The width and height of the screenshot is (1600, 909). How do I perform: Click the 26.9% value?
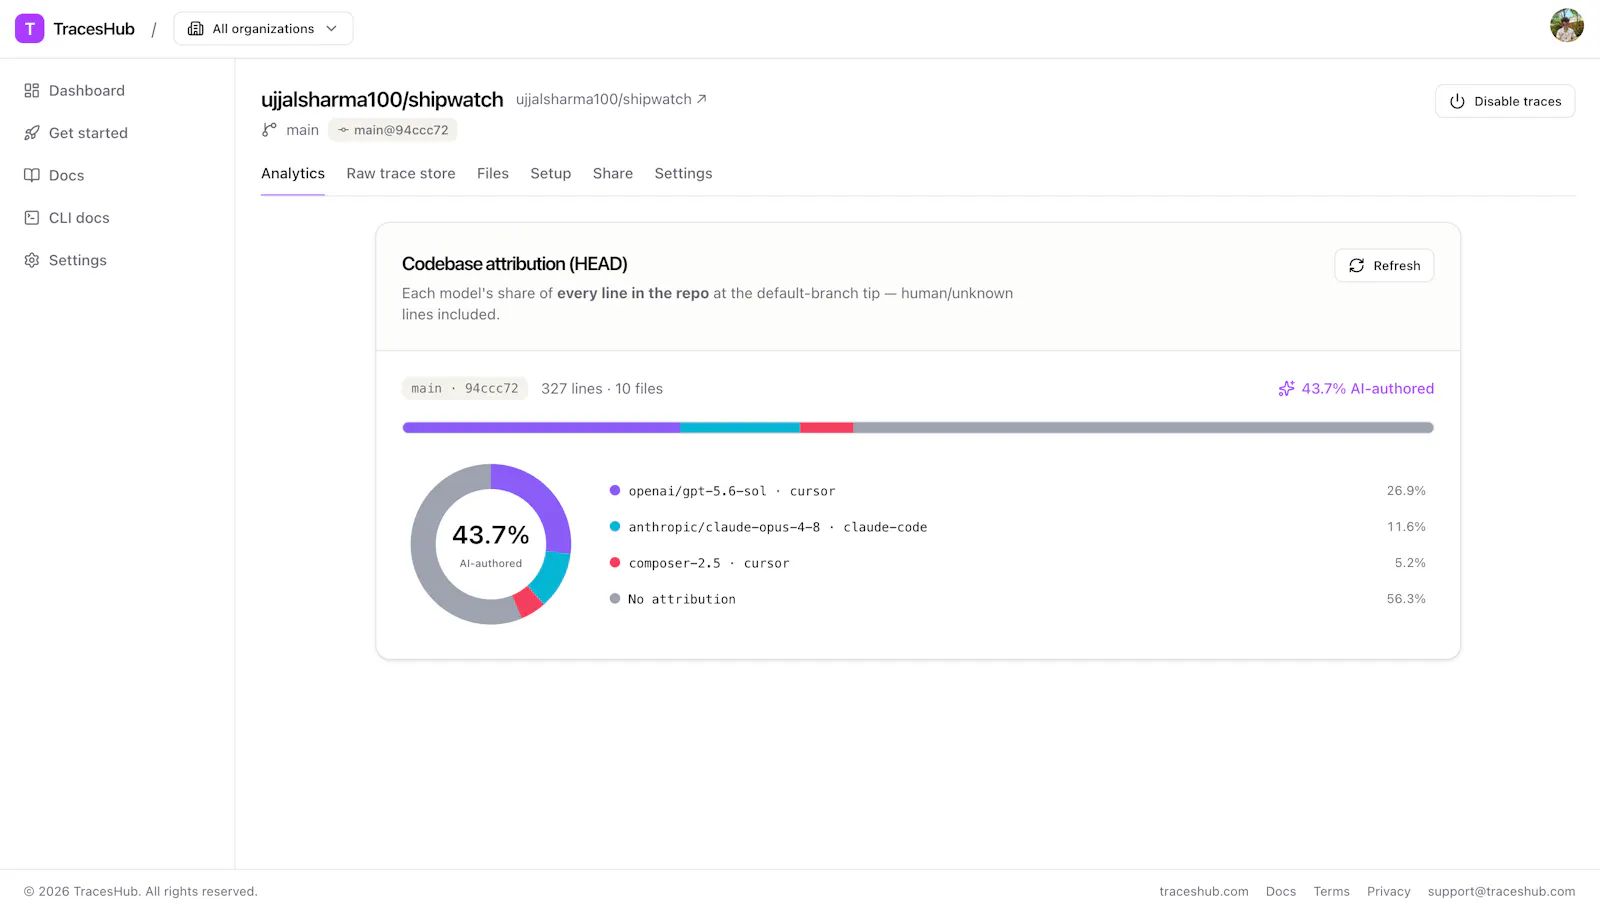coord(1406,491)
